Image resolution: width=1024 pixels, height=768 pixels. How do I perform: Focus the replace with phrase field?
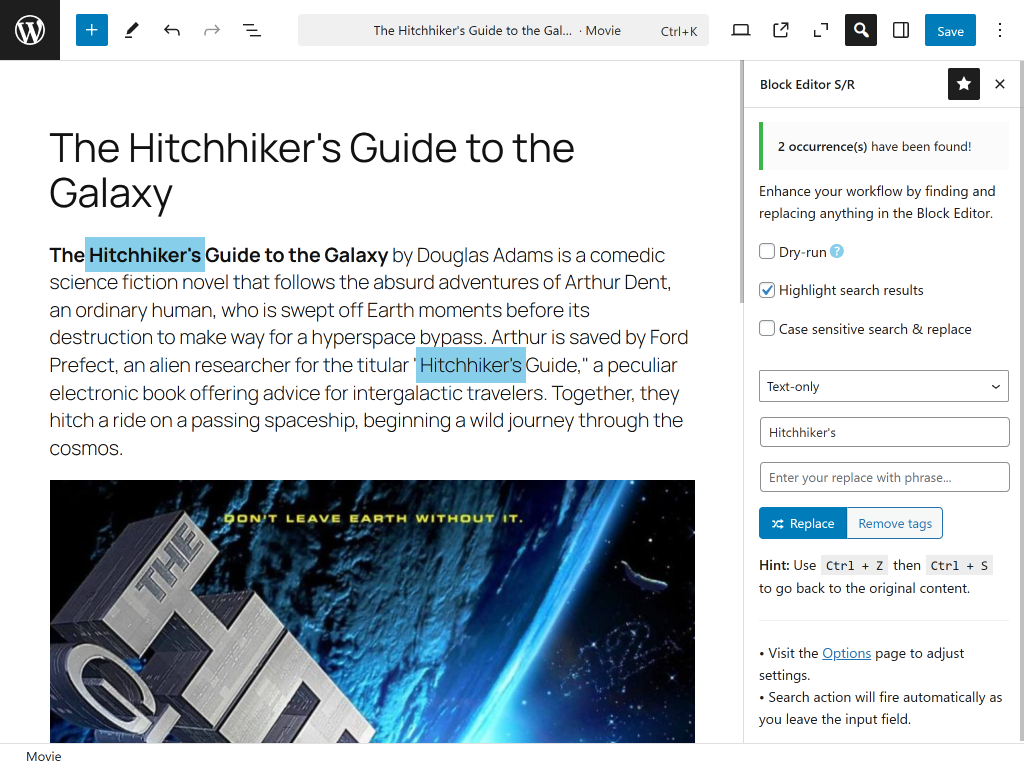[x=884, y=477]
